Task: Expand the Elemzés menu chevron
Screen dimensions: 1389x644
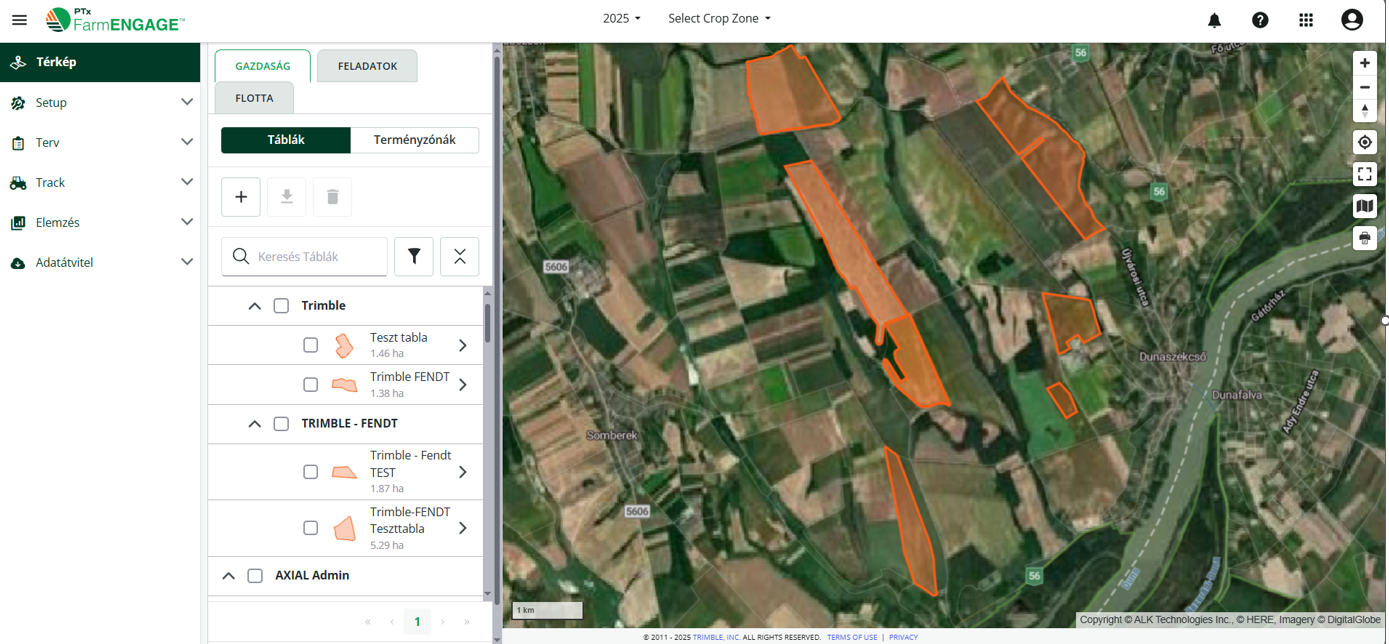Action: pos(187,222)
